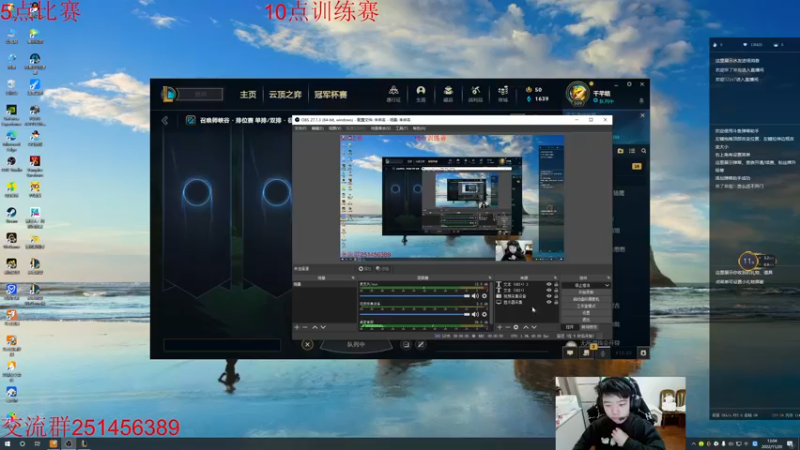Remove the selected source with the minus button

(508, 327)
